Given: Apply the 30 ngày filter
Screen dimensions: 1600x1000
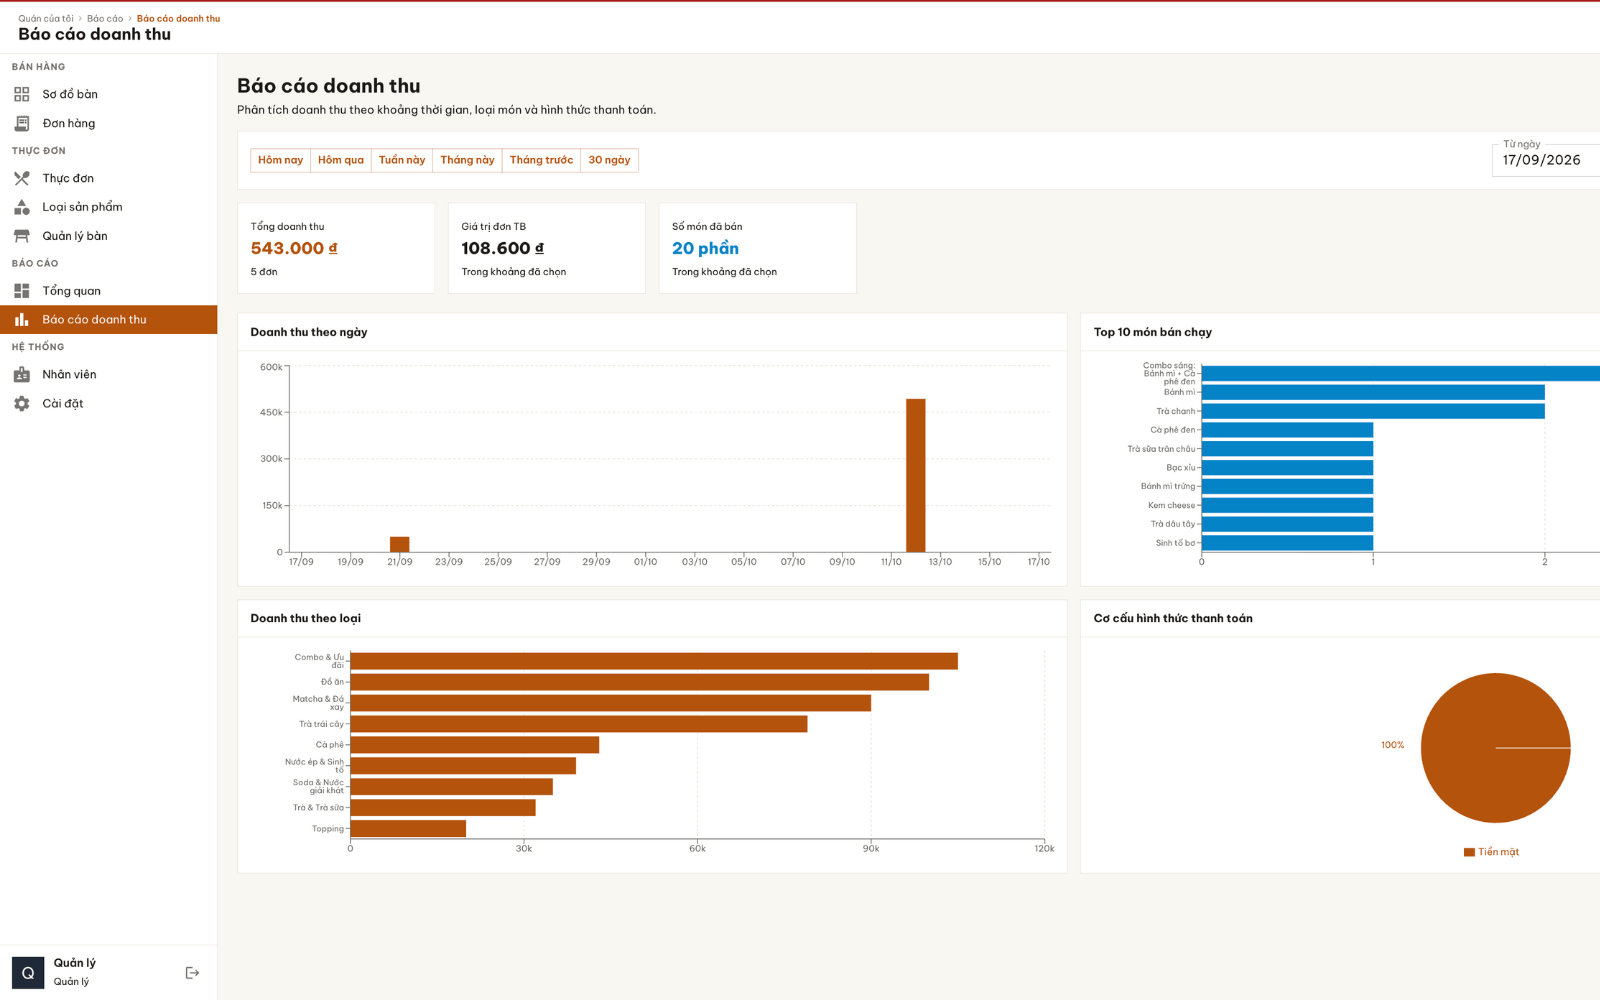Looking at the screenshot, I should click(609, 160).
